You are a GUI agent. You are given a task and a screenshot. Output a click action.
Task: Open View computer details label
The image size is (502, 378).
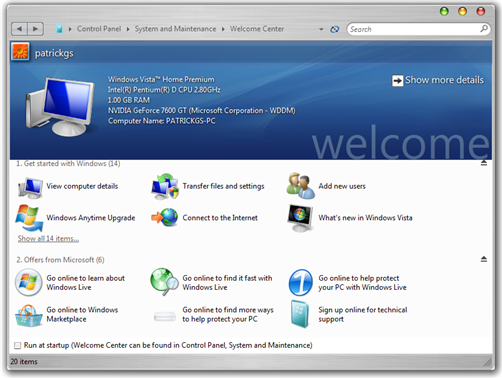coord(82,186)
